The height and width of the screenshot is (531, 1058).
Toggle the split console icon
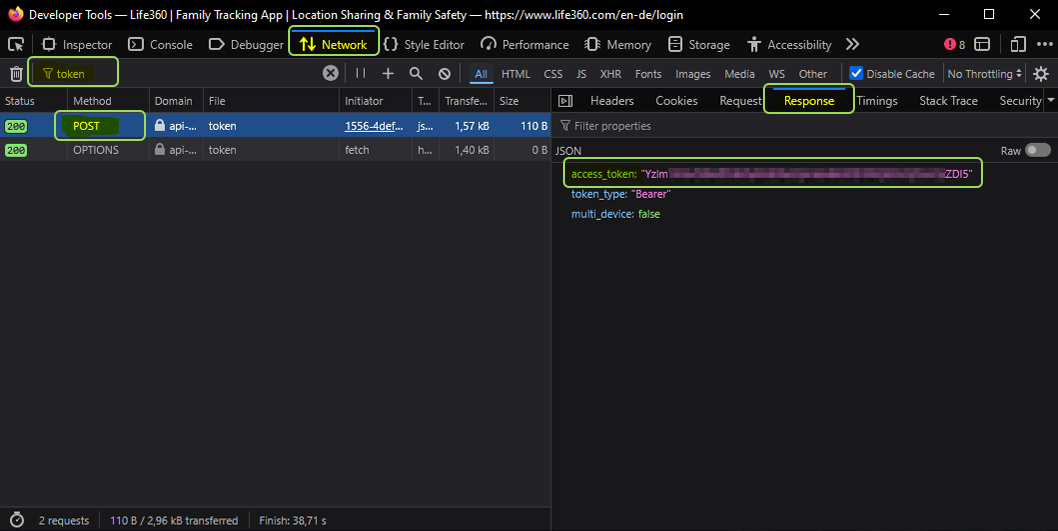(x=982, y=45)
